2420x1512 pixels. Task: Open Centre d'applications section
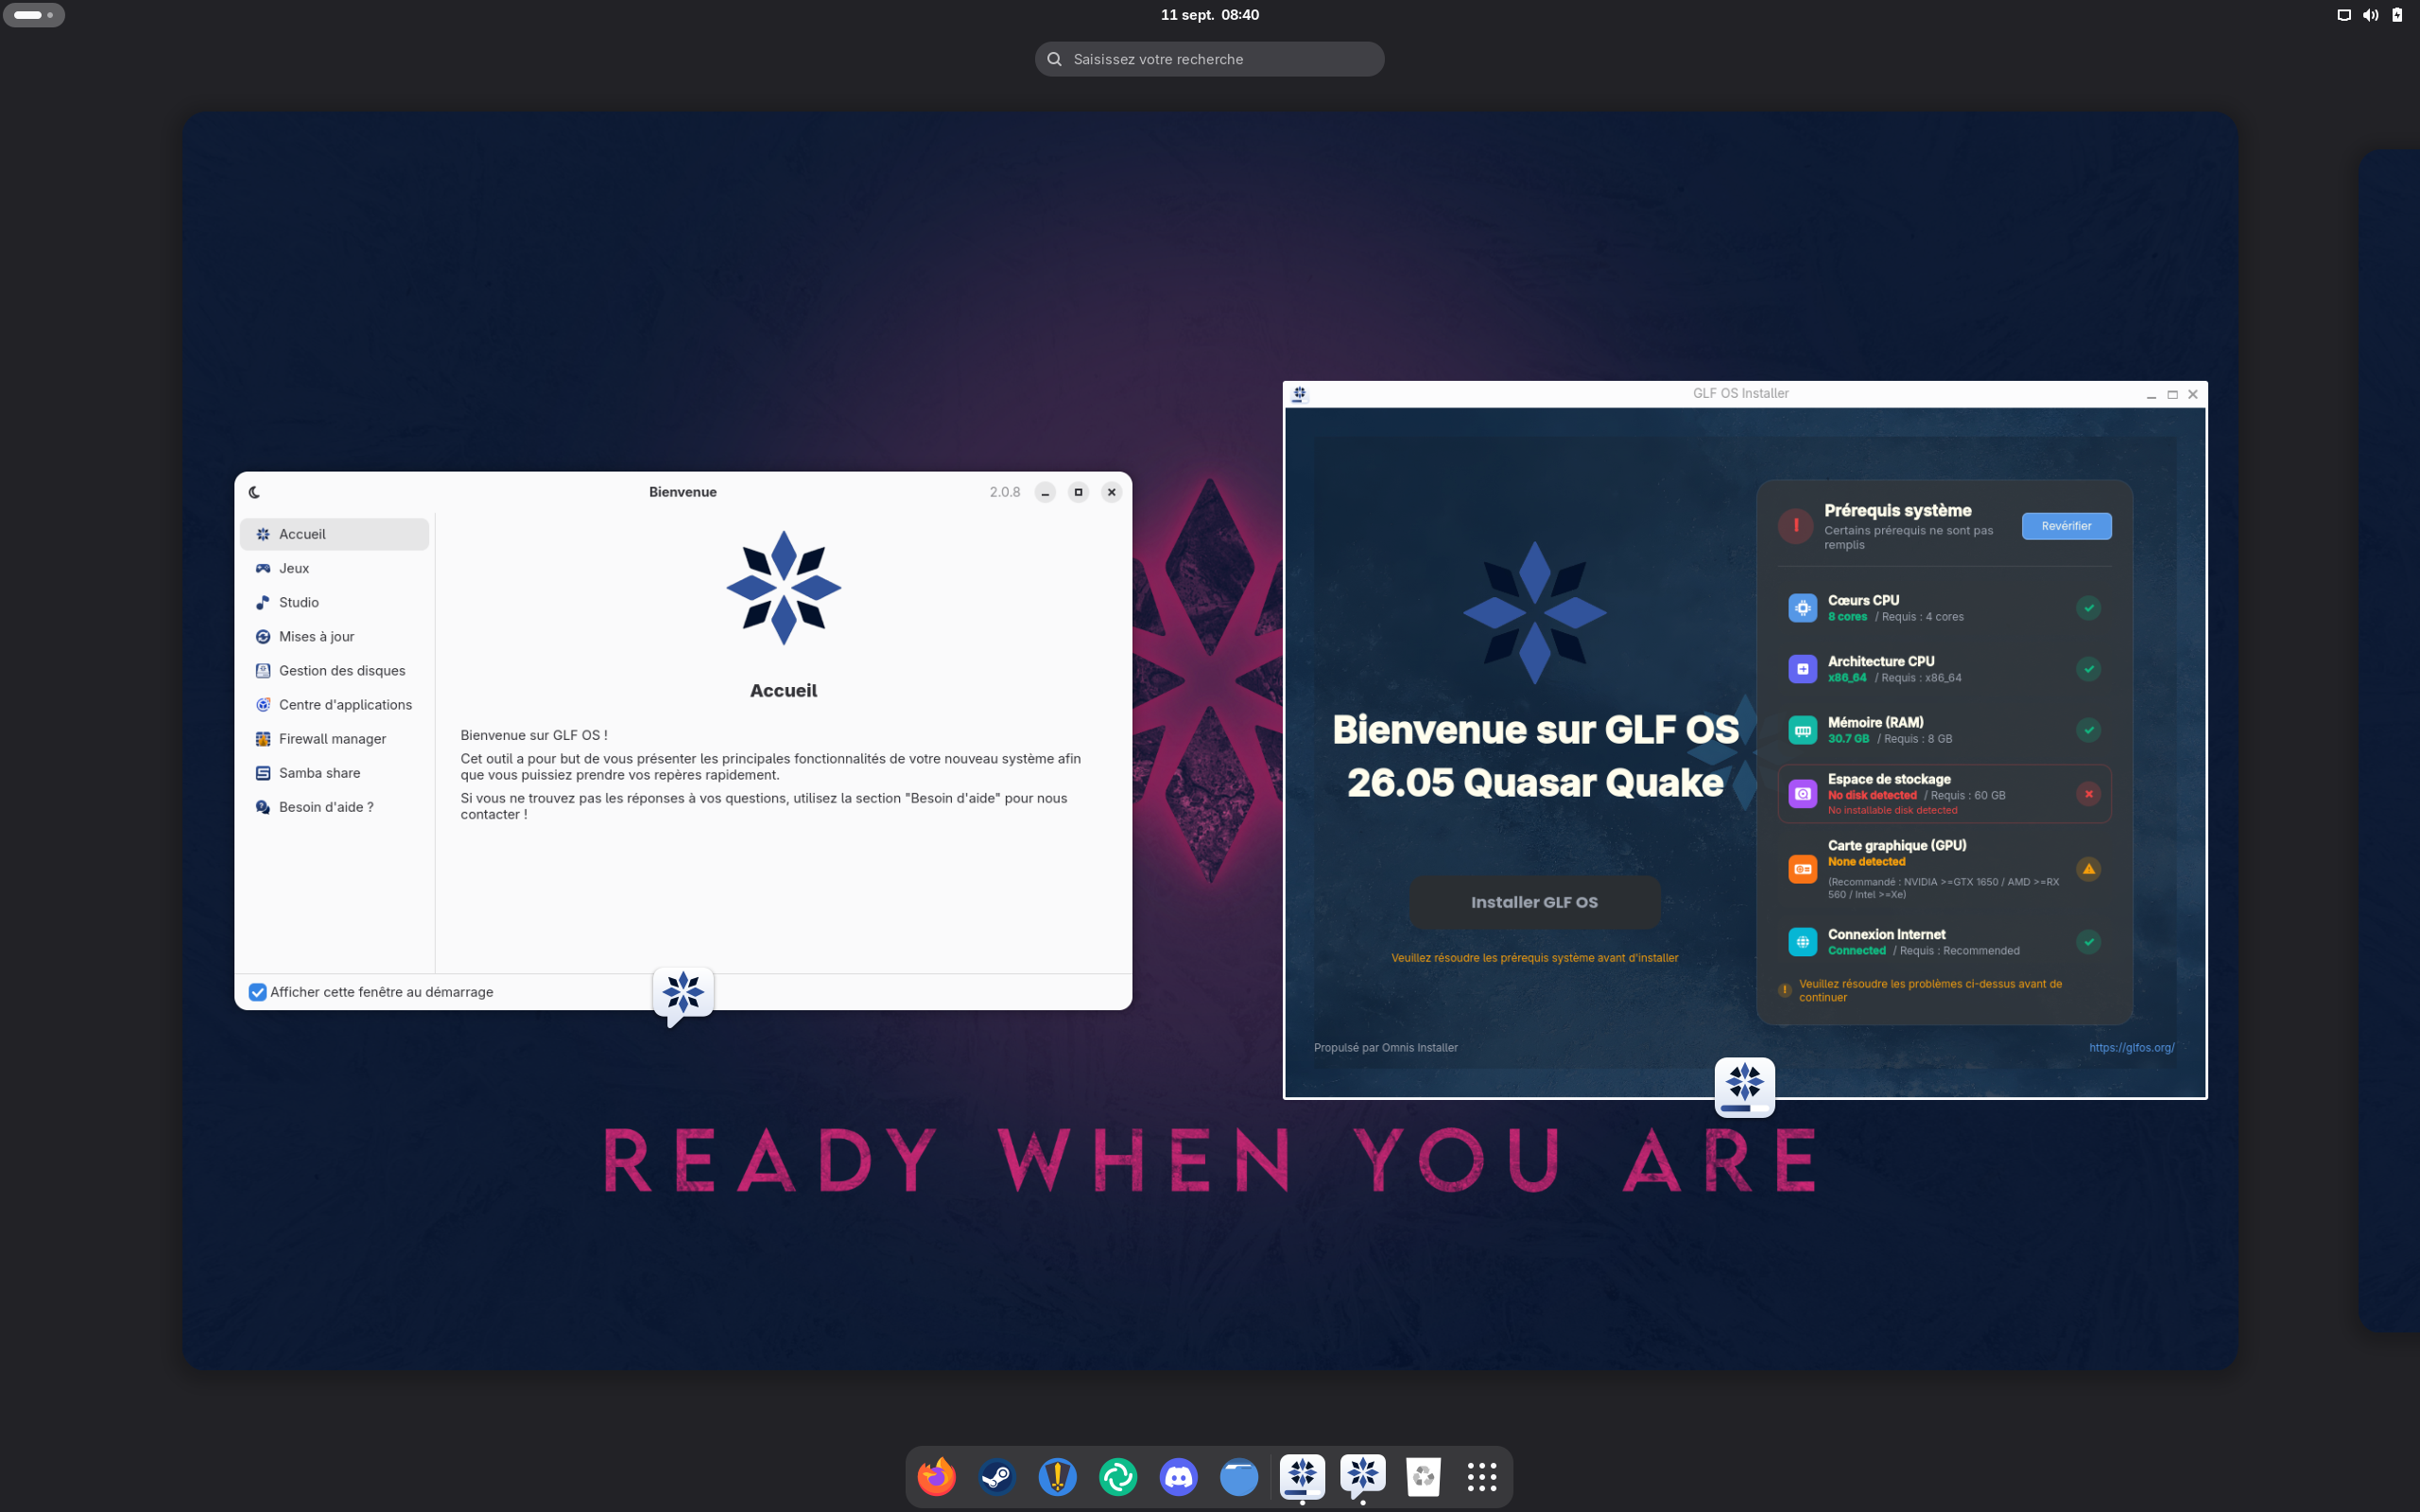pyautogui.click(x=334, y=704)
